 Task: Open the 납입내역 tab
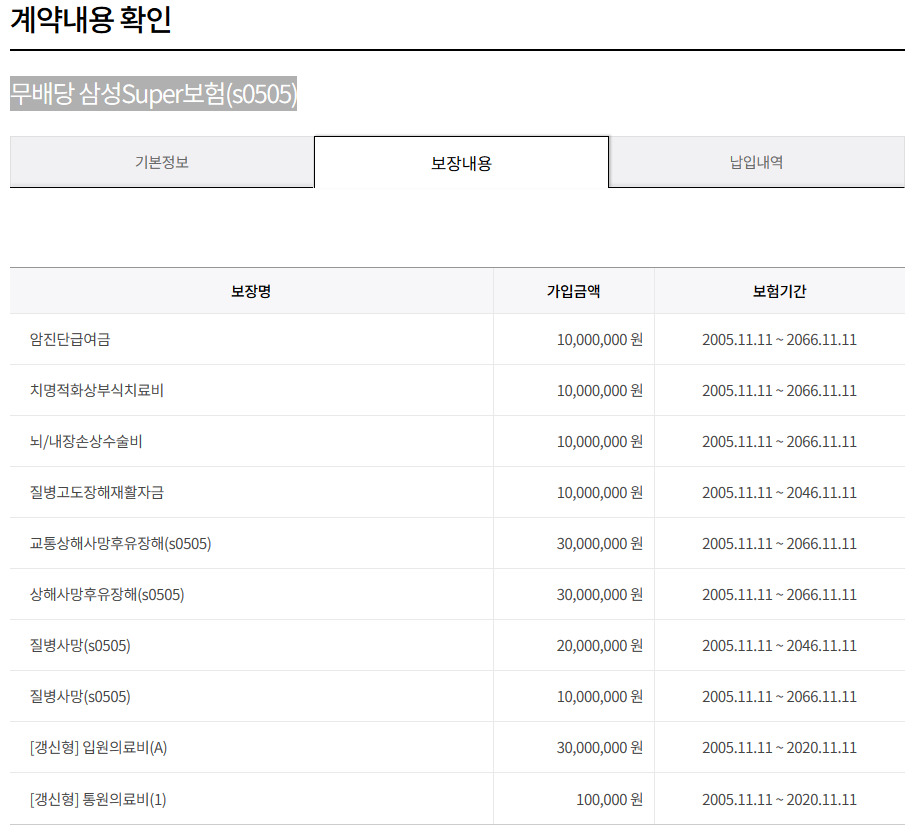[x=756, y=162]
